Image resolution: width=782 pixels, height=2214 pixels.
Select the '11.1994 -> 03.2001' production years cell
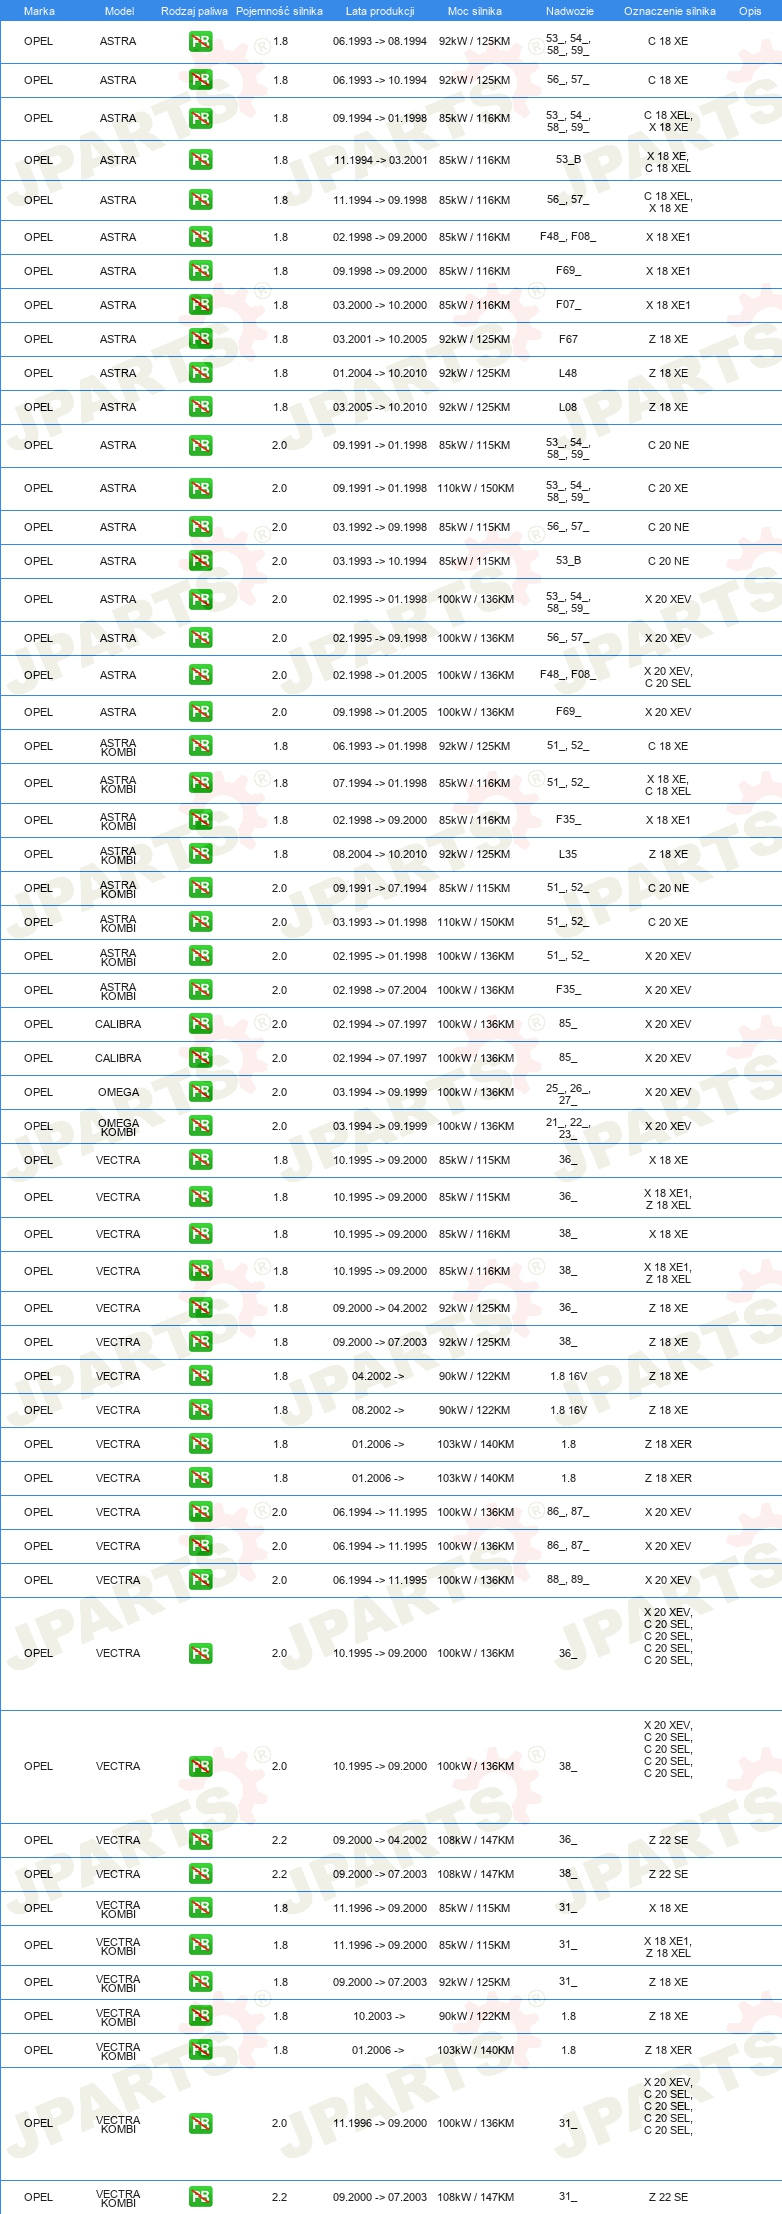[380, 160]
